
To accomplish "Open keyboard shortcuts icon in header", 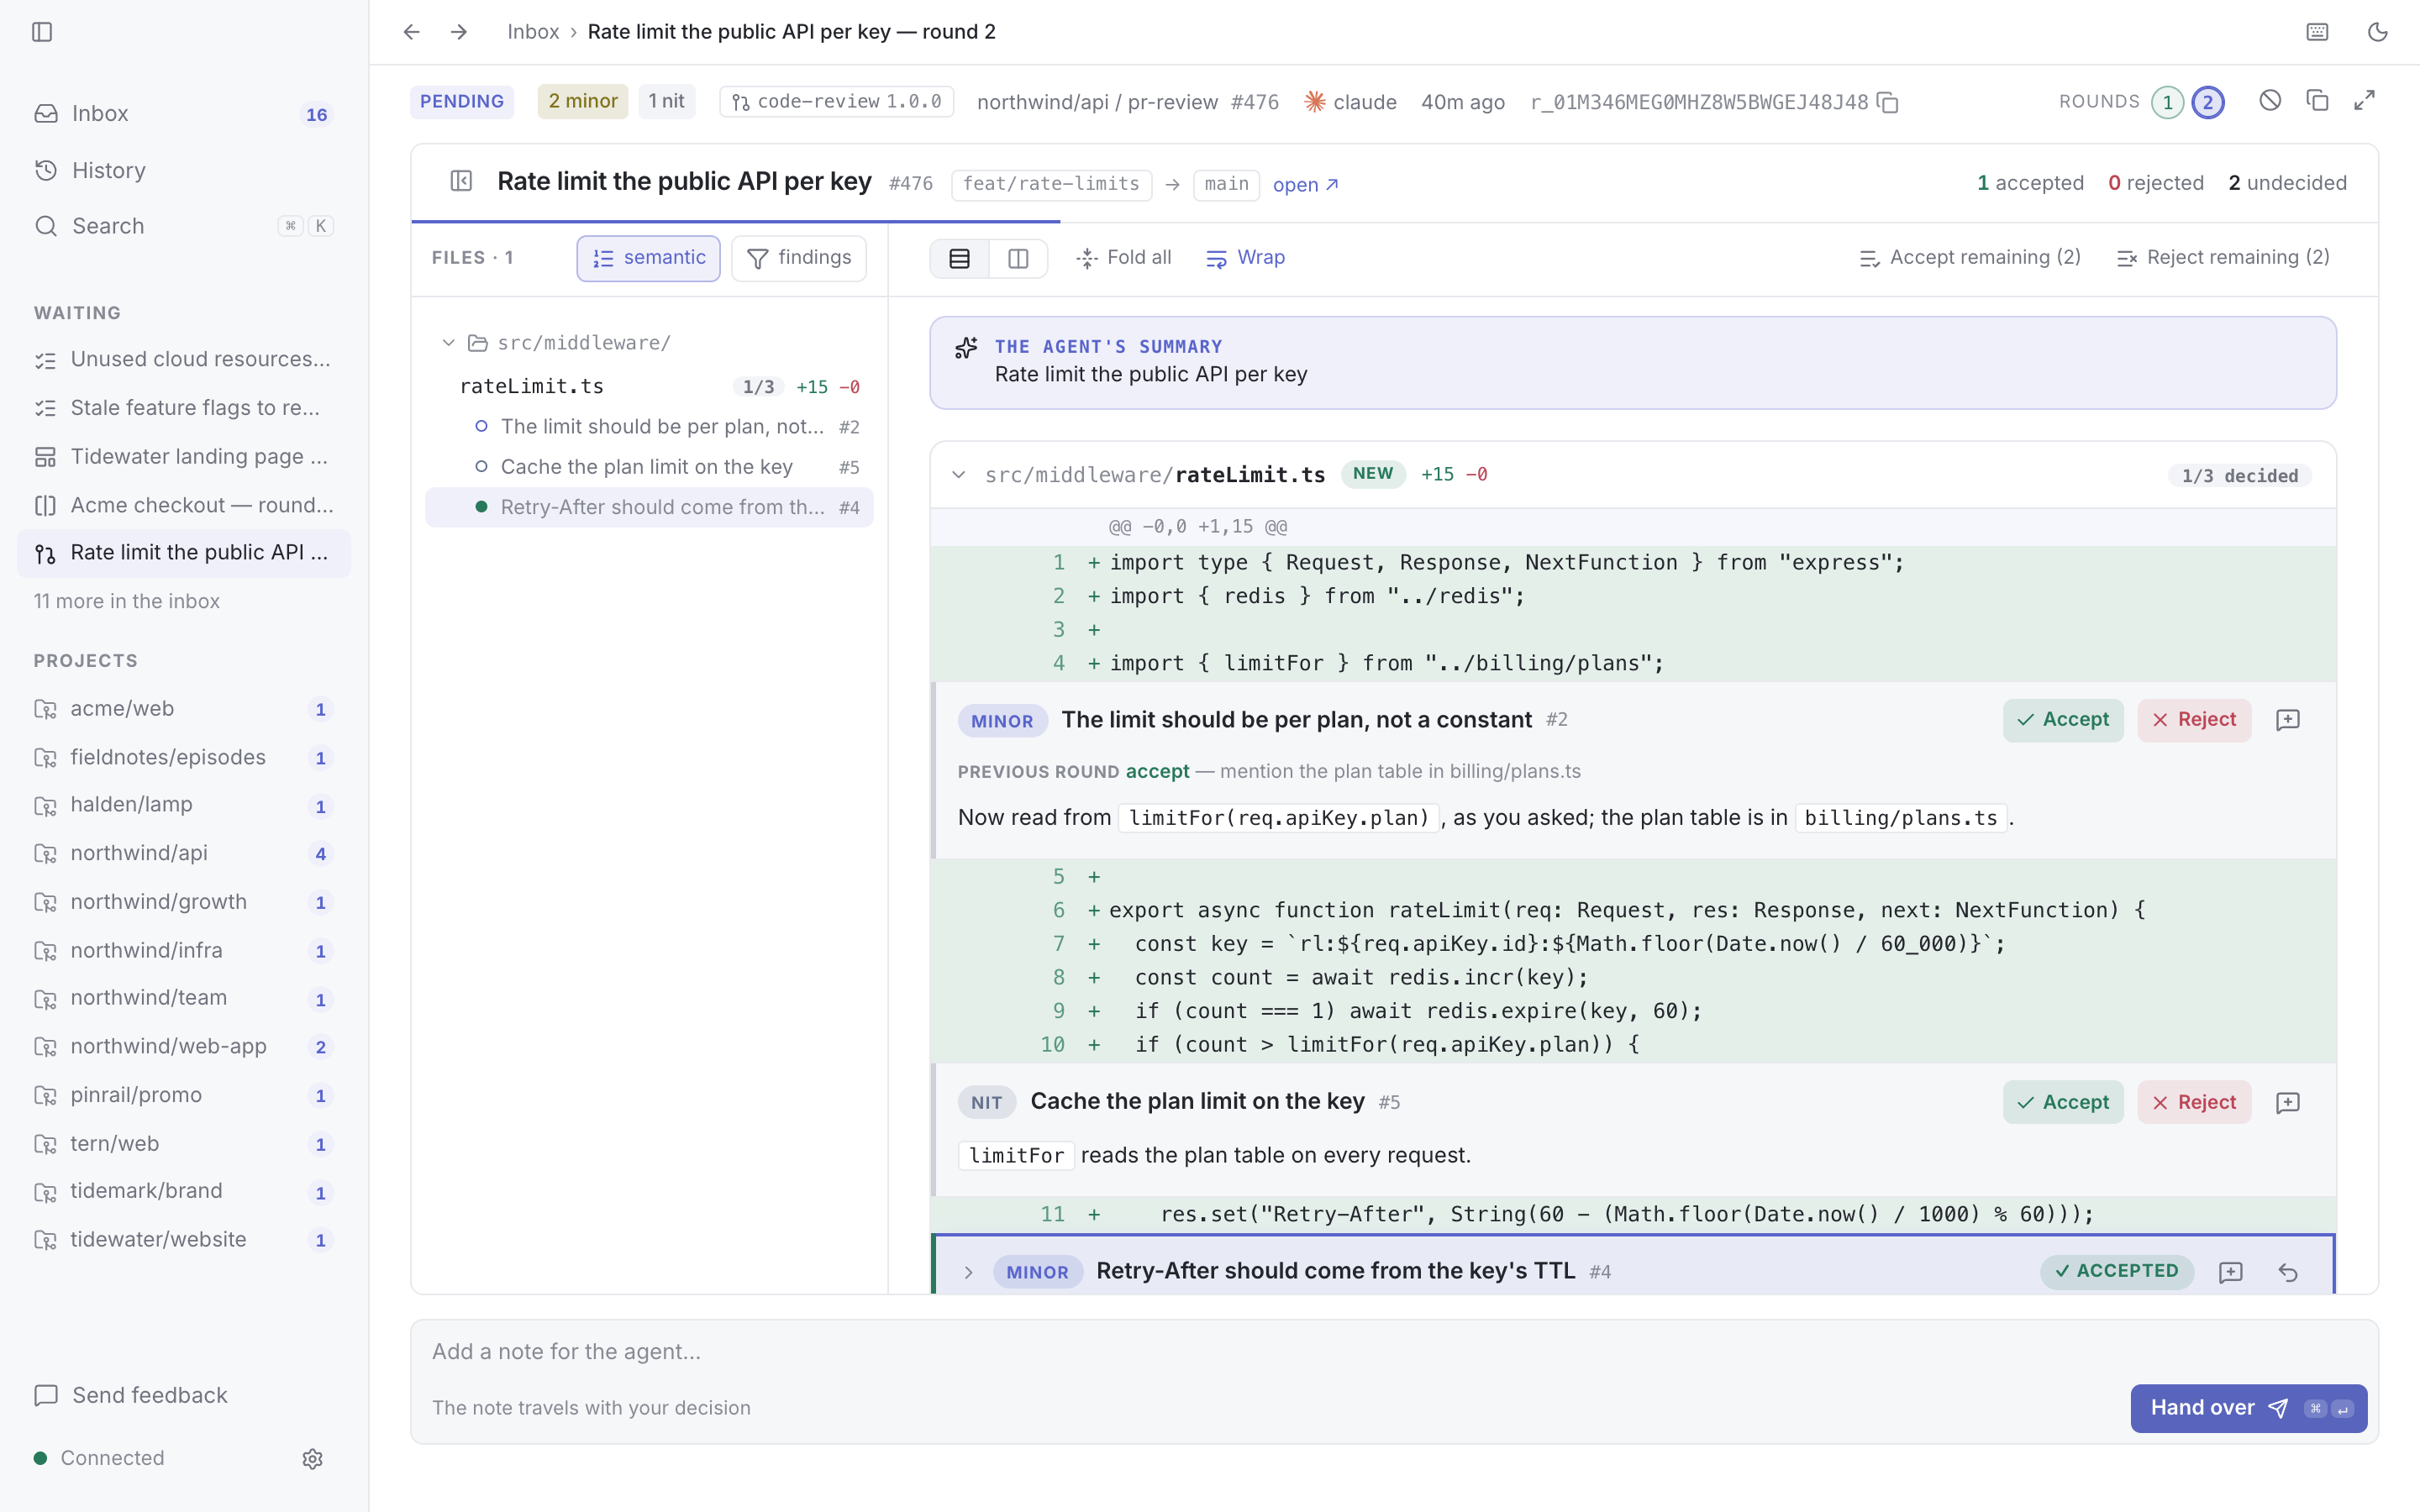I will pyautogui.click(x=2317, y=32).
